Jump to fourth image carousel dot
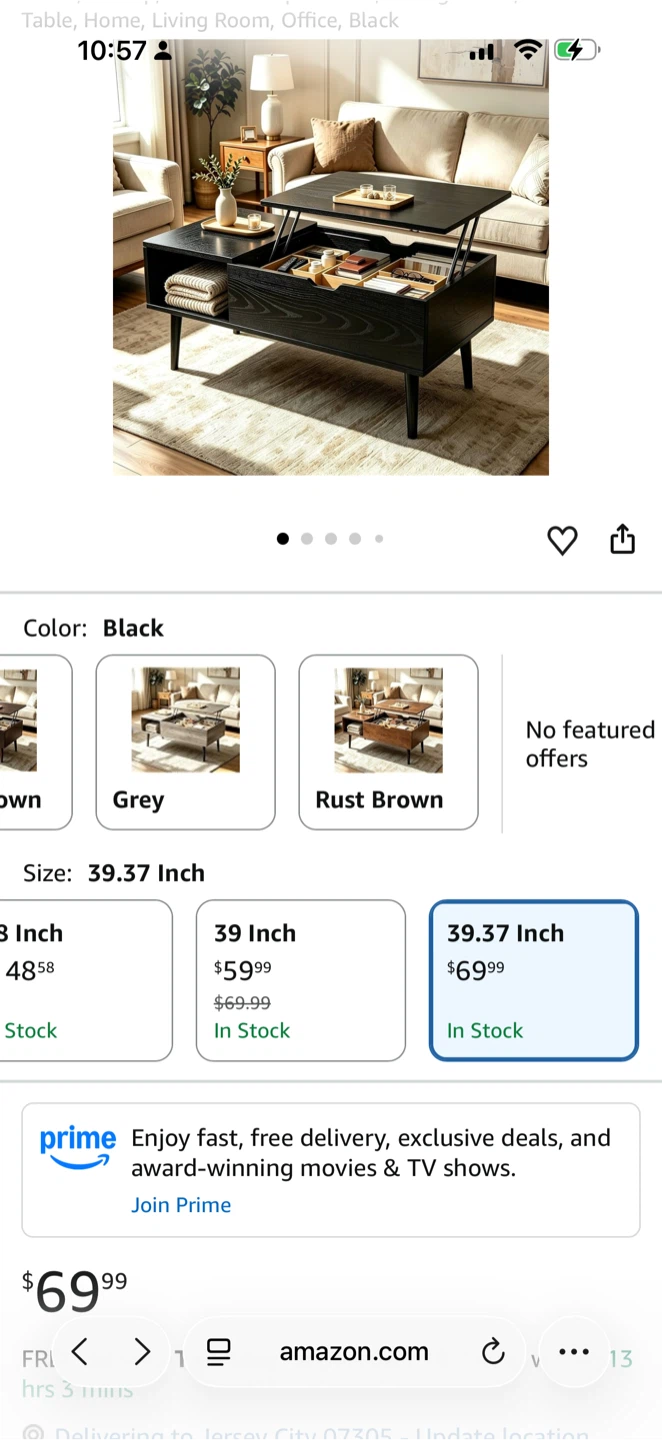662x1440 pixels. click(x=355, y=539)
